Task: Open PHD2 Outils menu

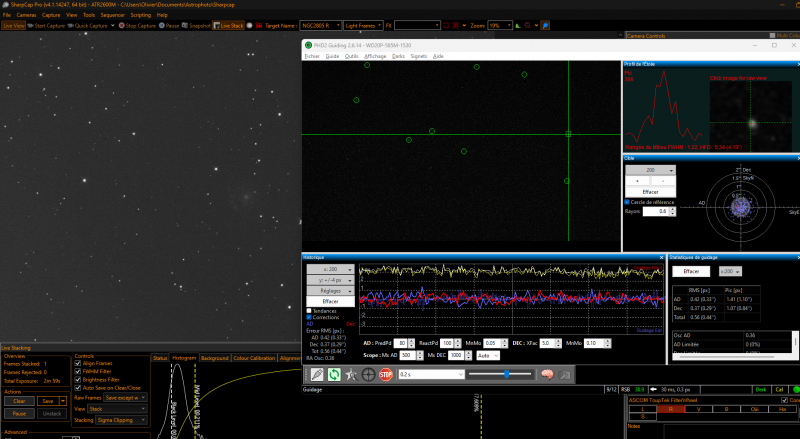Action: [352, 56]
